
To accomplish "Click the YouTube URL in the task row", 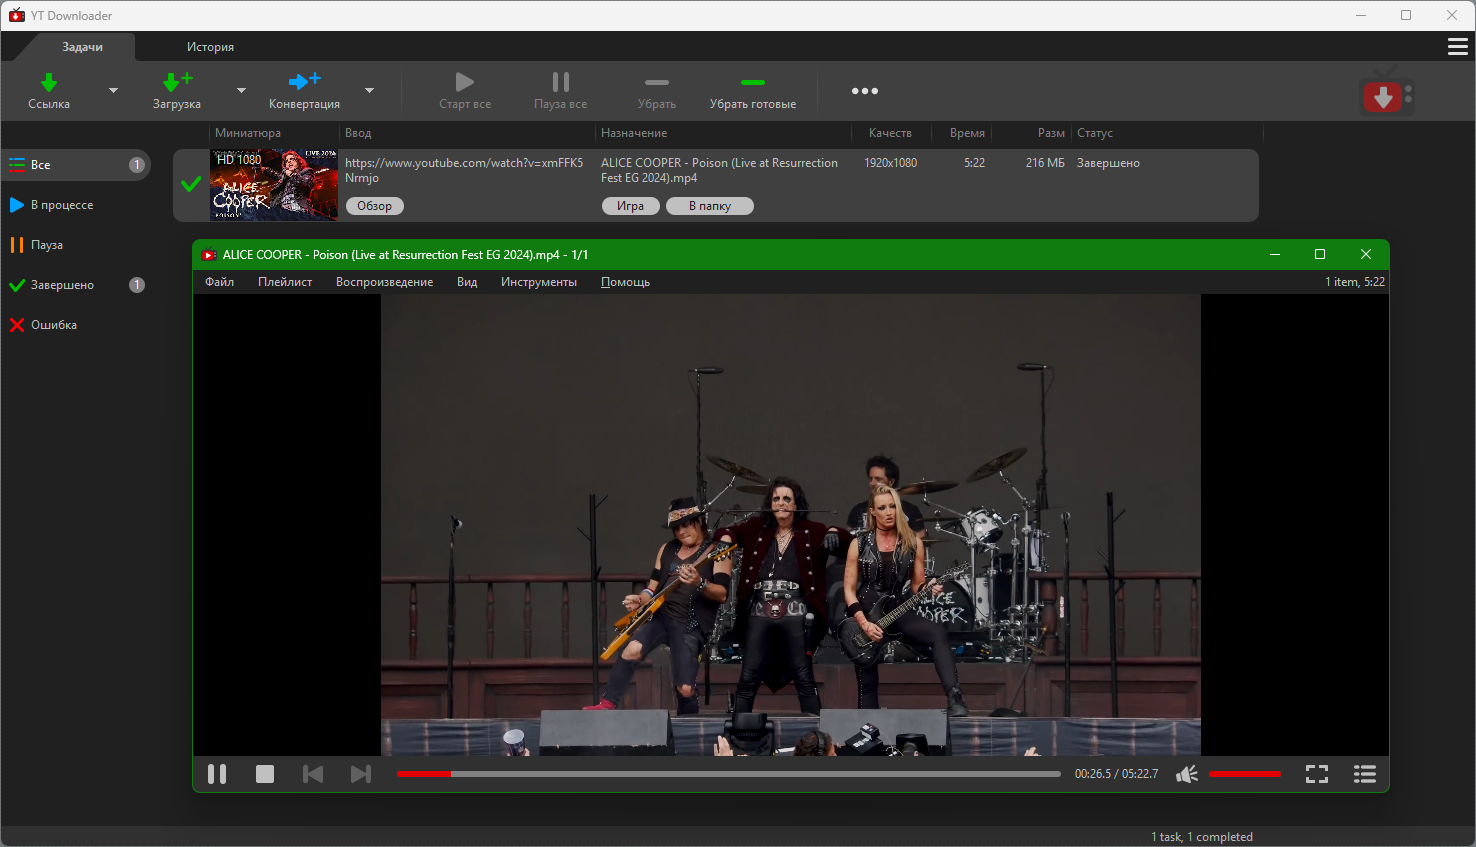I will click(x=464, y=170).
